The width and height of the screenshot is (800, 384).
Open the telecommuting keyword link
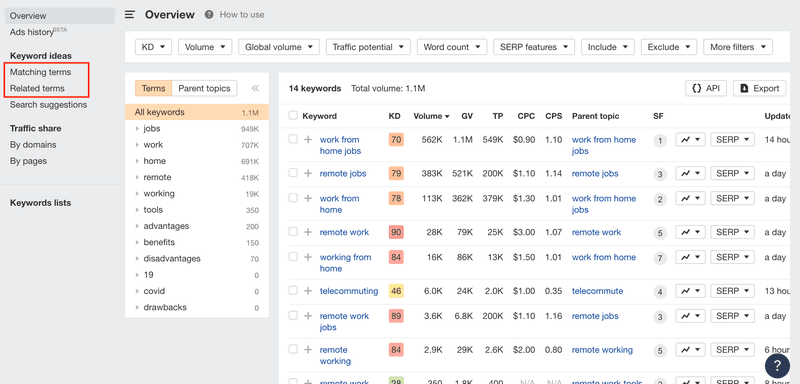coord(349,291)
